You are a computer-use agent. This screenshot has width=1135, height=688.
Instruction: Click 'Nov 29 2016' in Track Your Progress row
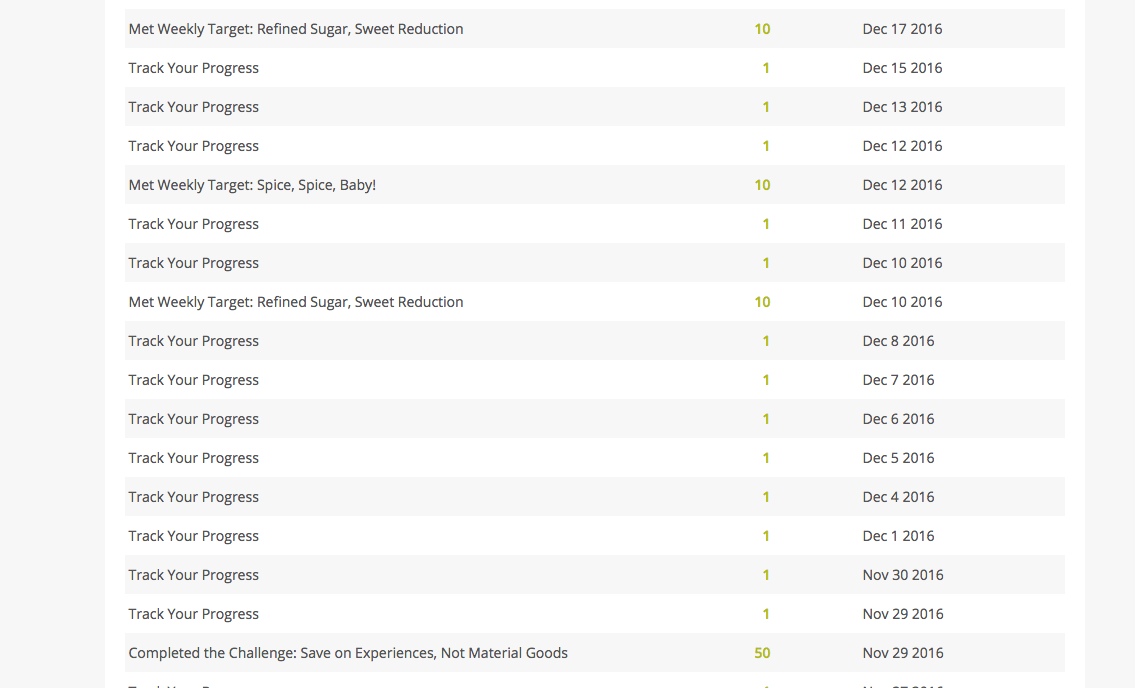point(903,615)
